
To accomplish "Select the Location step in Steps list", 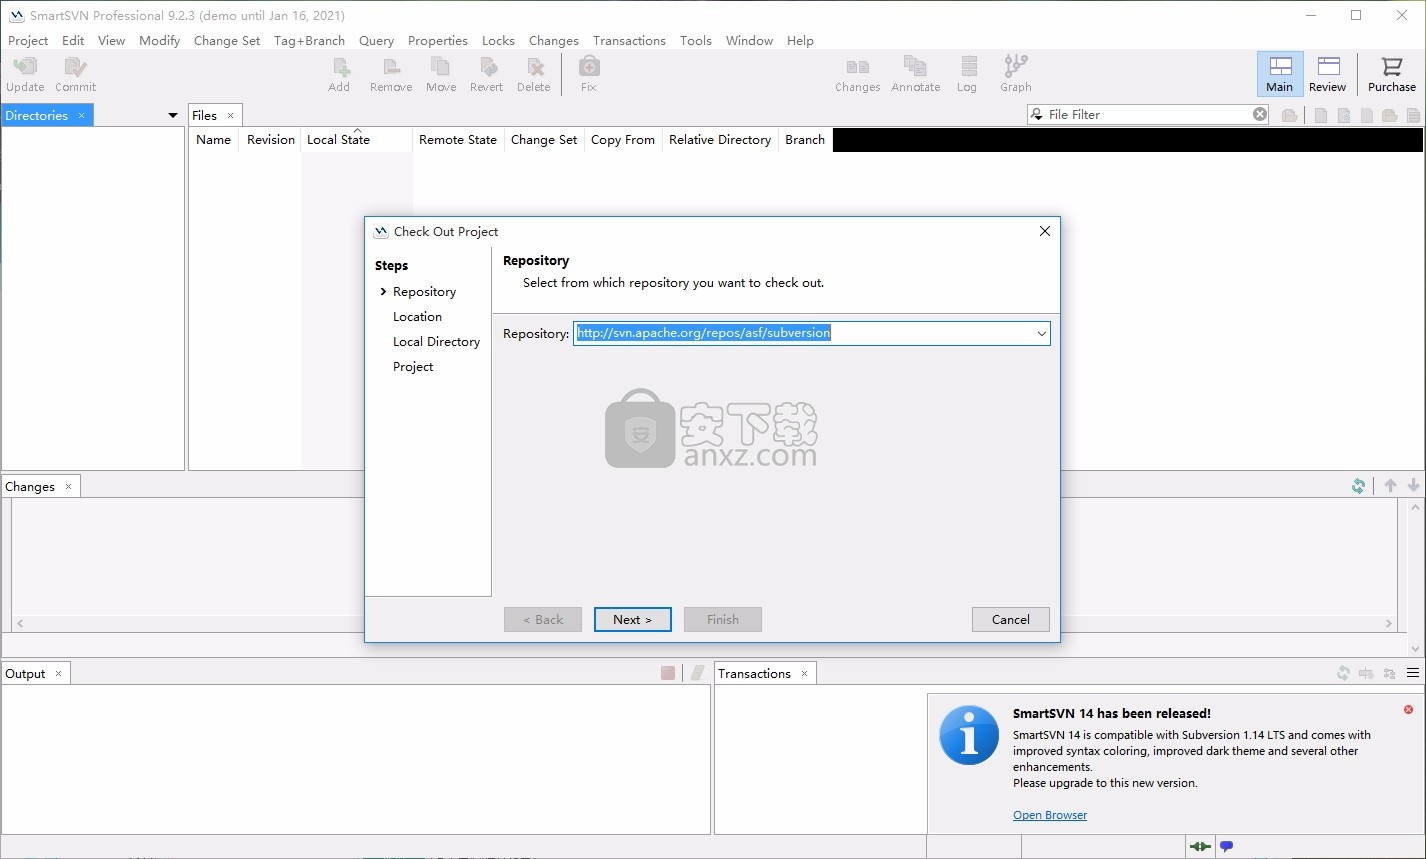I will pos(418,317).
